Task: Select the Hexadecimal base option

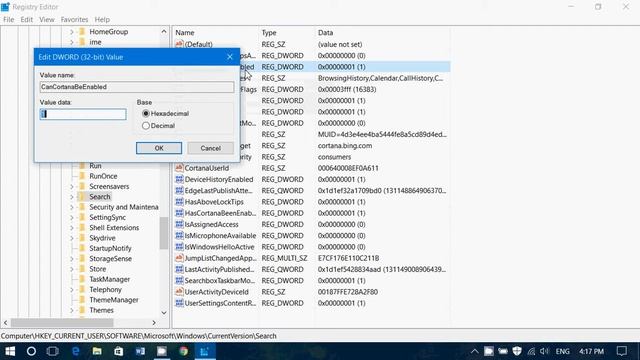Action: point(146,113)
